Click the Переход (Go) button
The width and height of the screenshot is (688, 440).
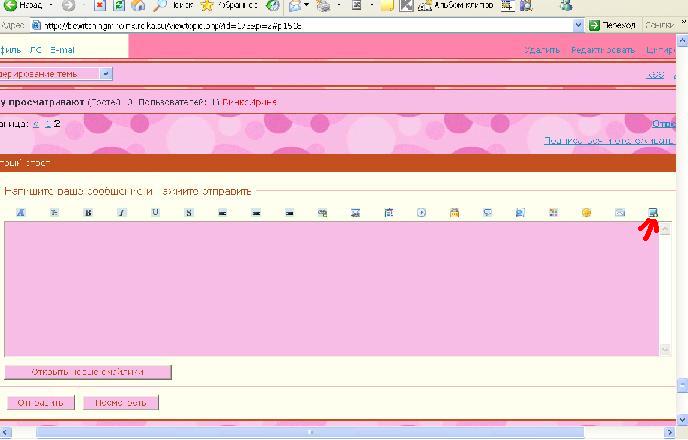[613, 25]
